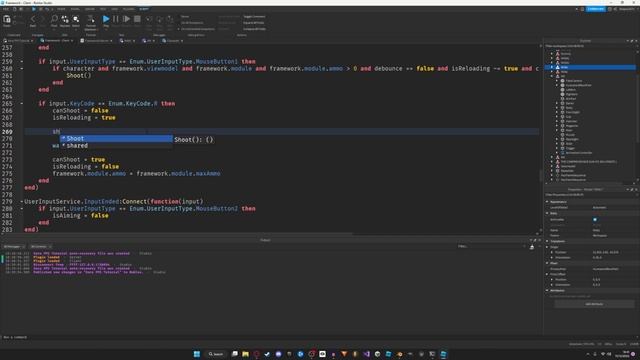The image size is (640, 360).
Task: Start the game with the Play button
Action: 106,19
